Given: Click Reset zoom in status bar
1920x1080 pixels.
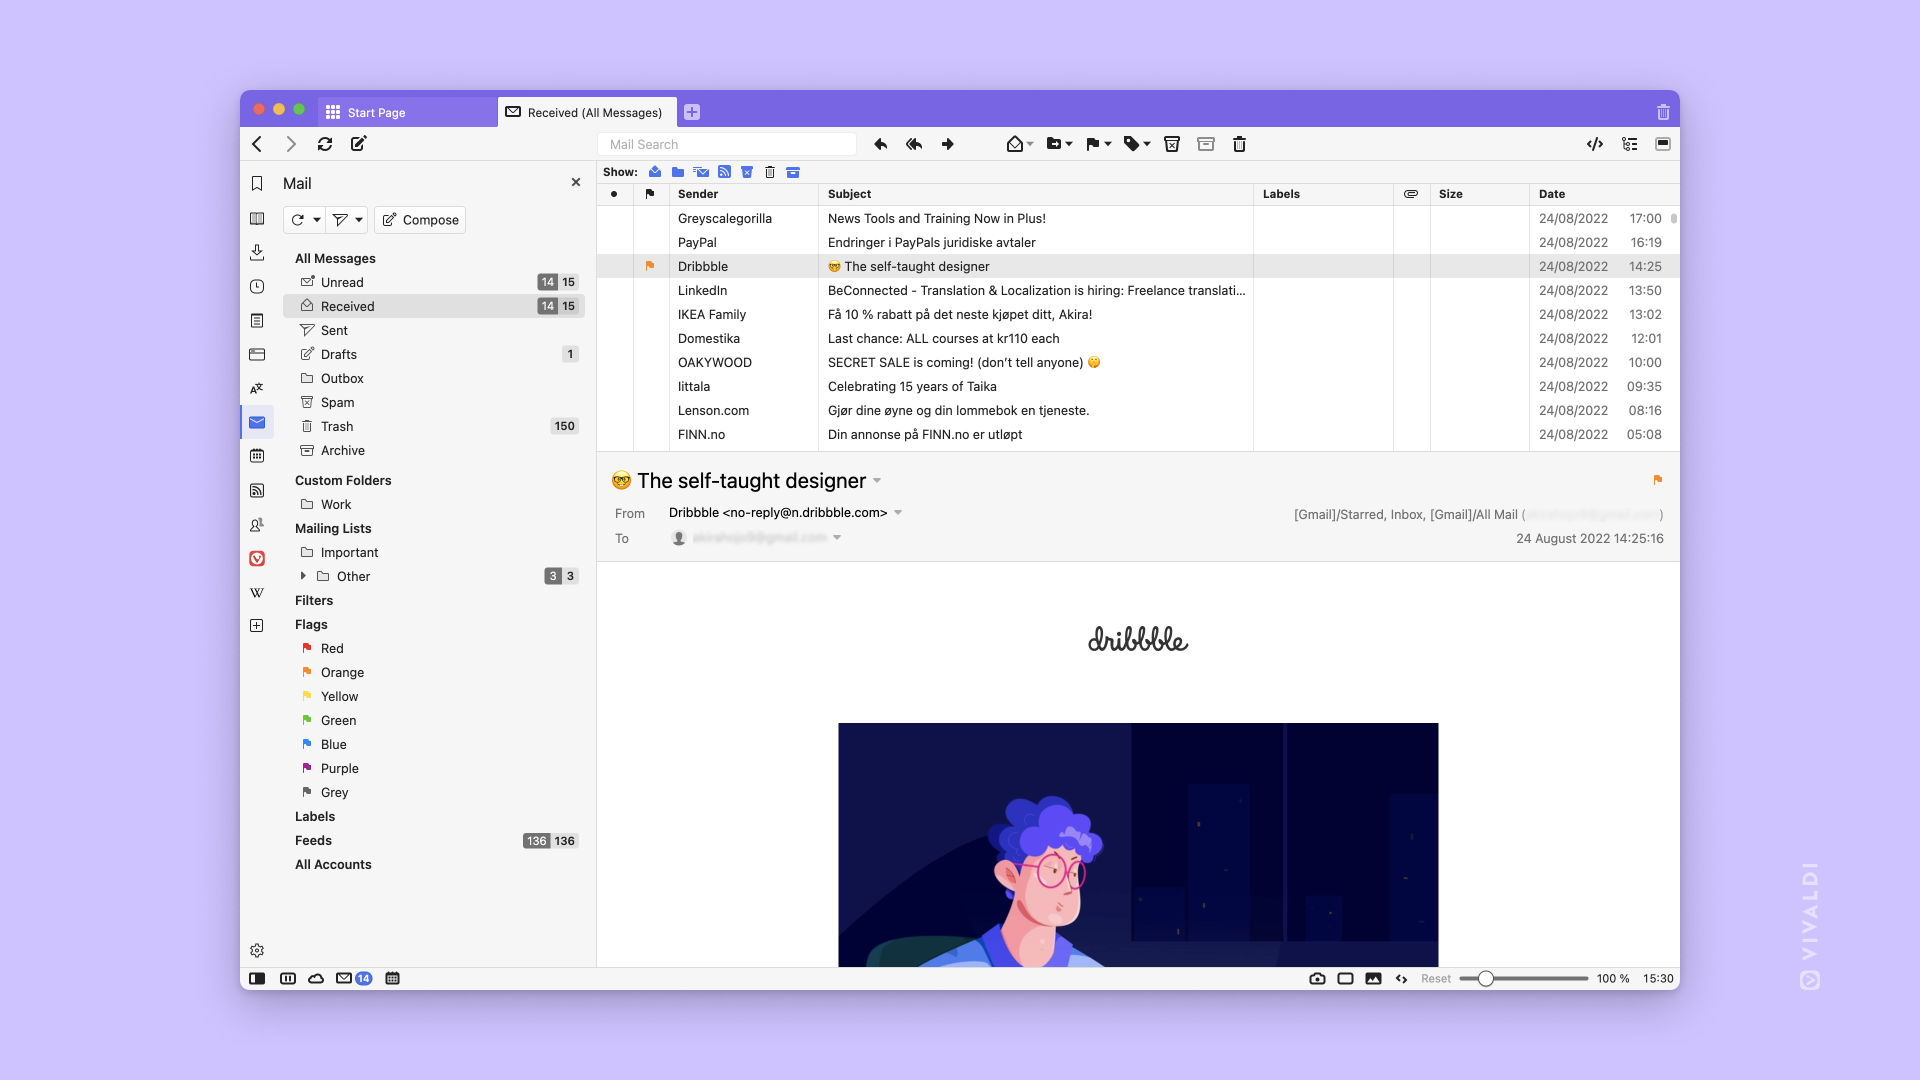Looking at the screenshot, I should (1436, 979).
